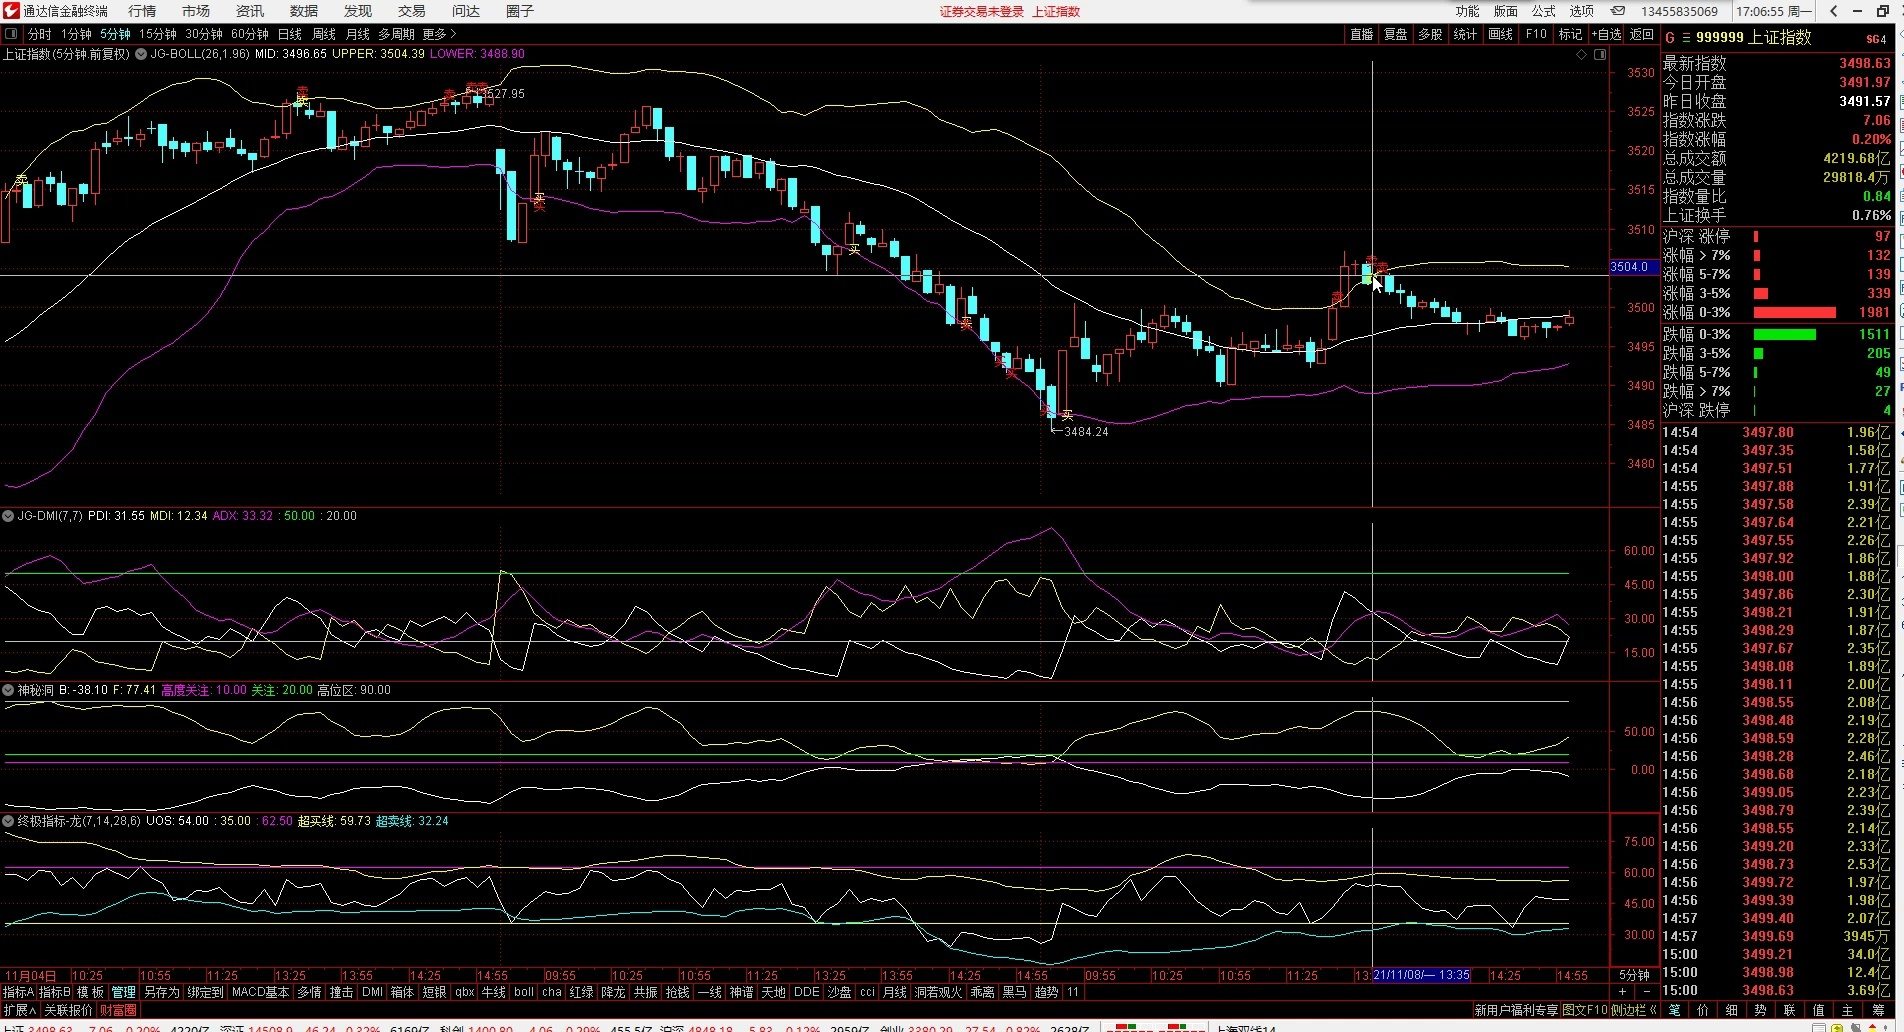The width and height of the screenshot is (1904, 1032).
Task: Add stock via +自选 button
Action: coord(1606,34)
